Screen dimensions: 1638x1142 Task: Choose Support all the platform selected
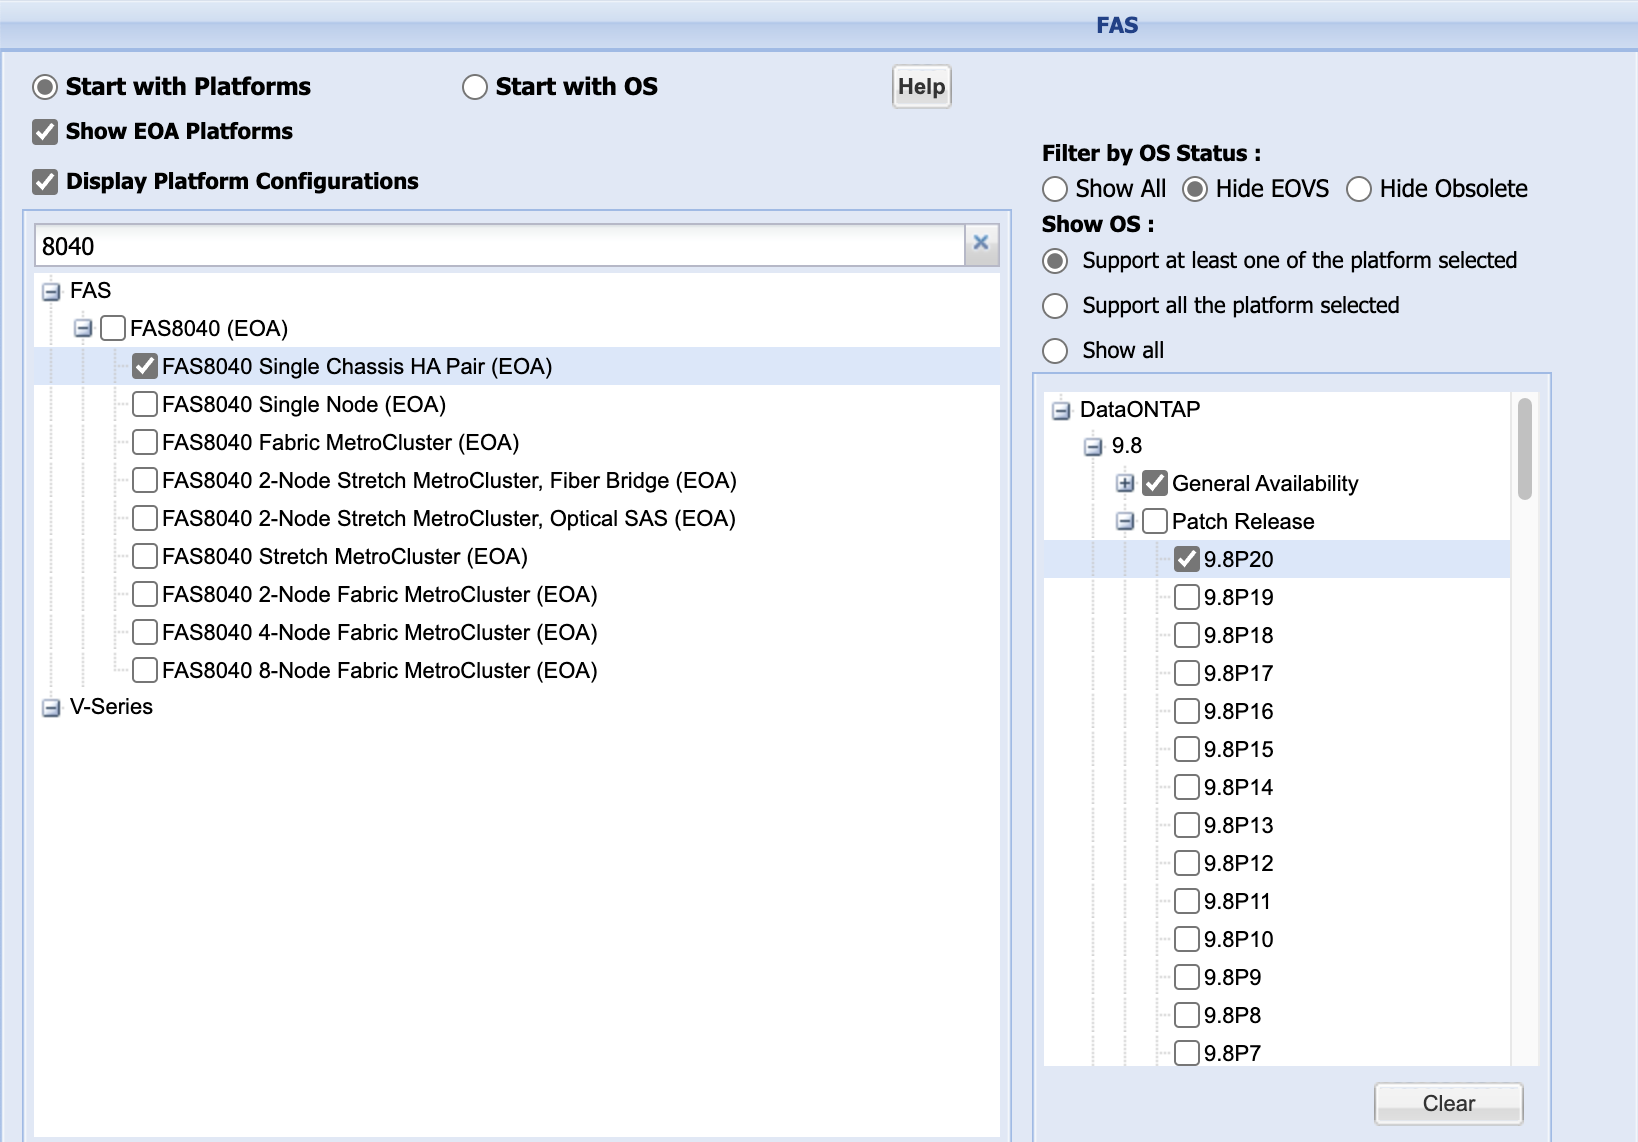coord(1055,306)
